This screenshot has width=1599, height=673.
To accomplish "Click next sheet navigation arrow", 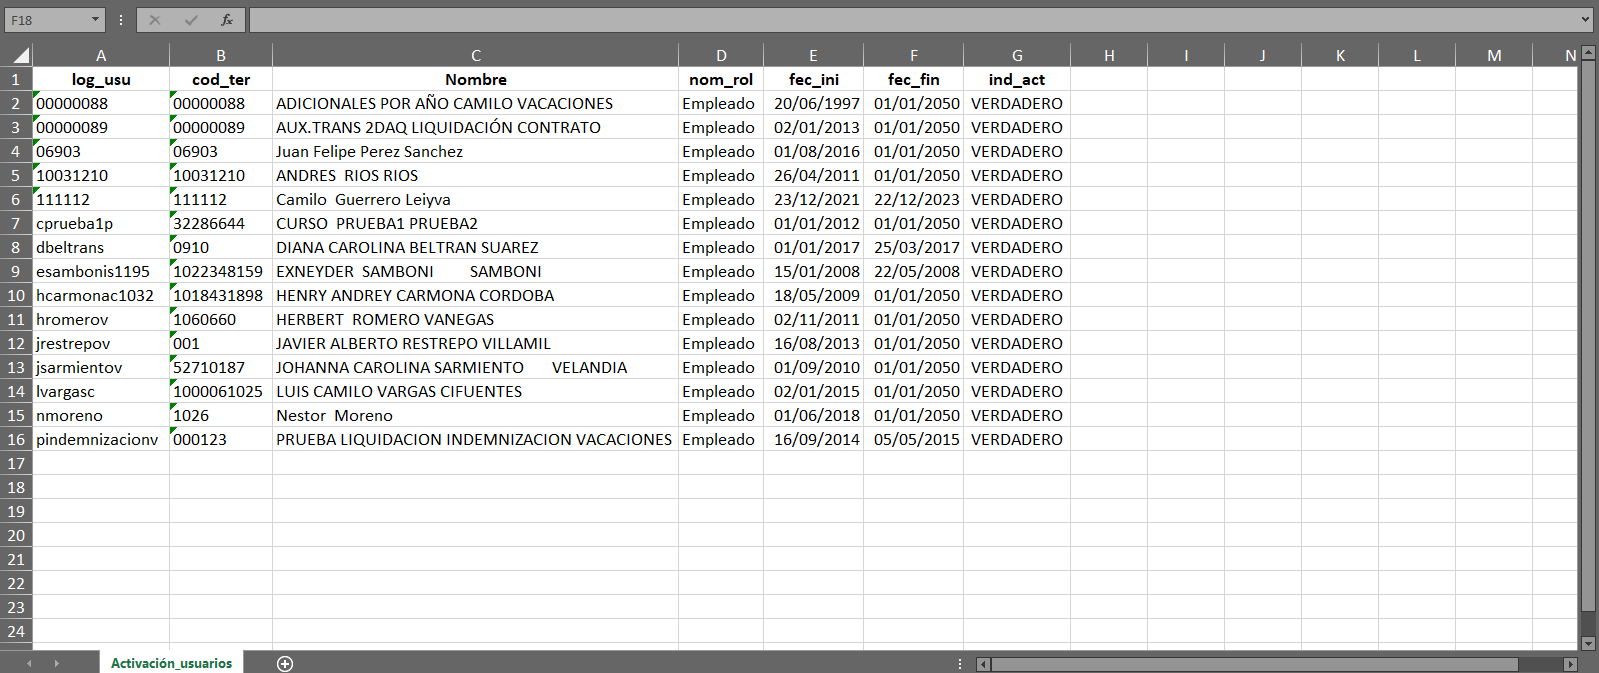I will coord(57,663).
